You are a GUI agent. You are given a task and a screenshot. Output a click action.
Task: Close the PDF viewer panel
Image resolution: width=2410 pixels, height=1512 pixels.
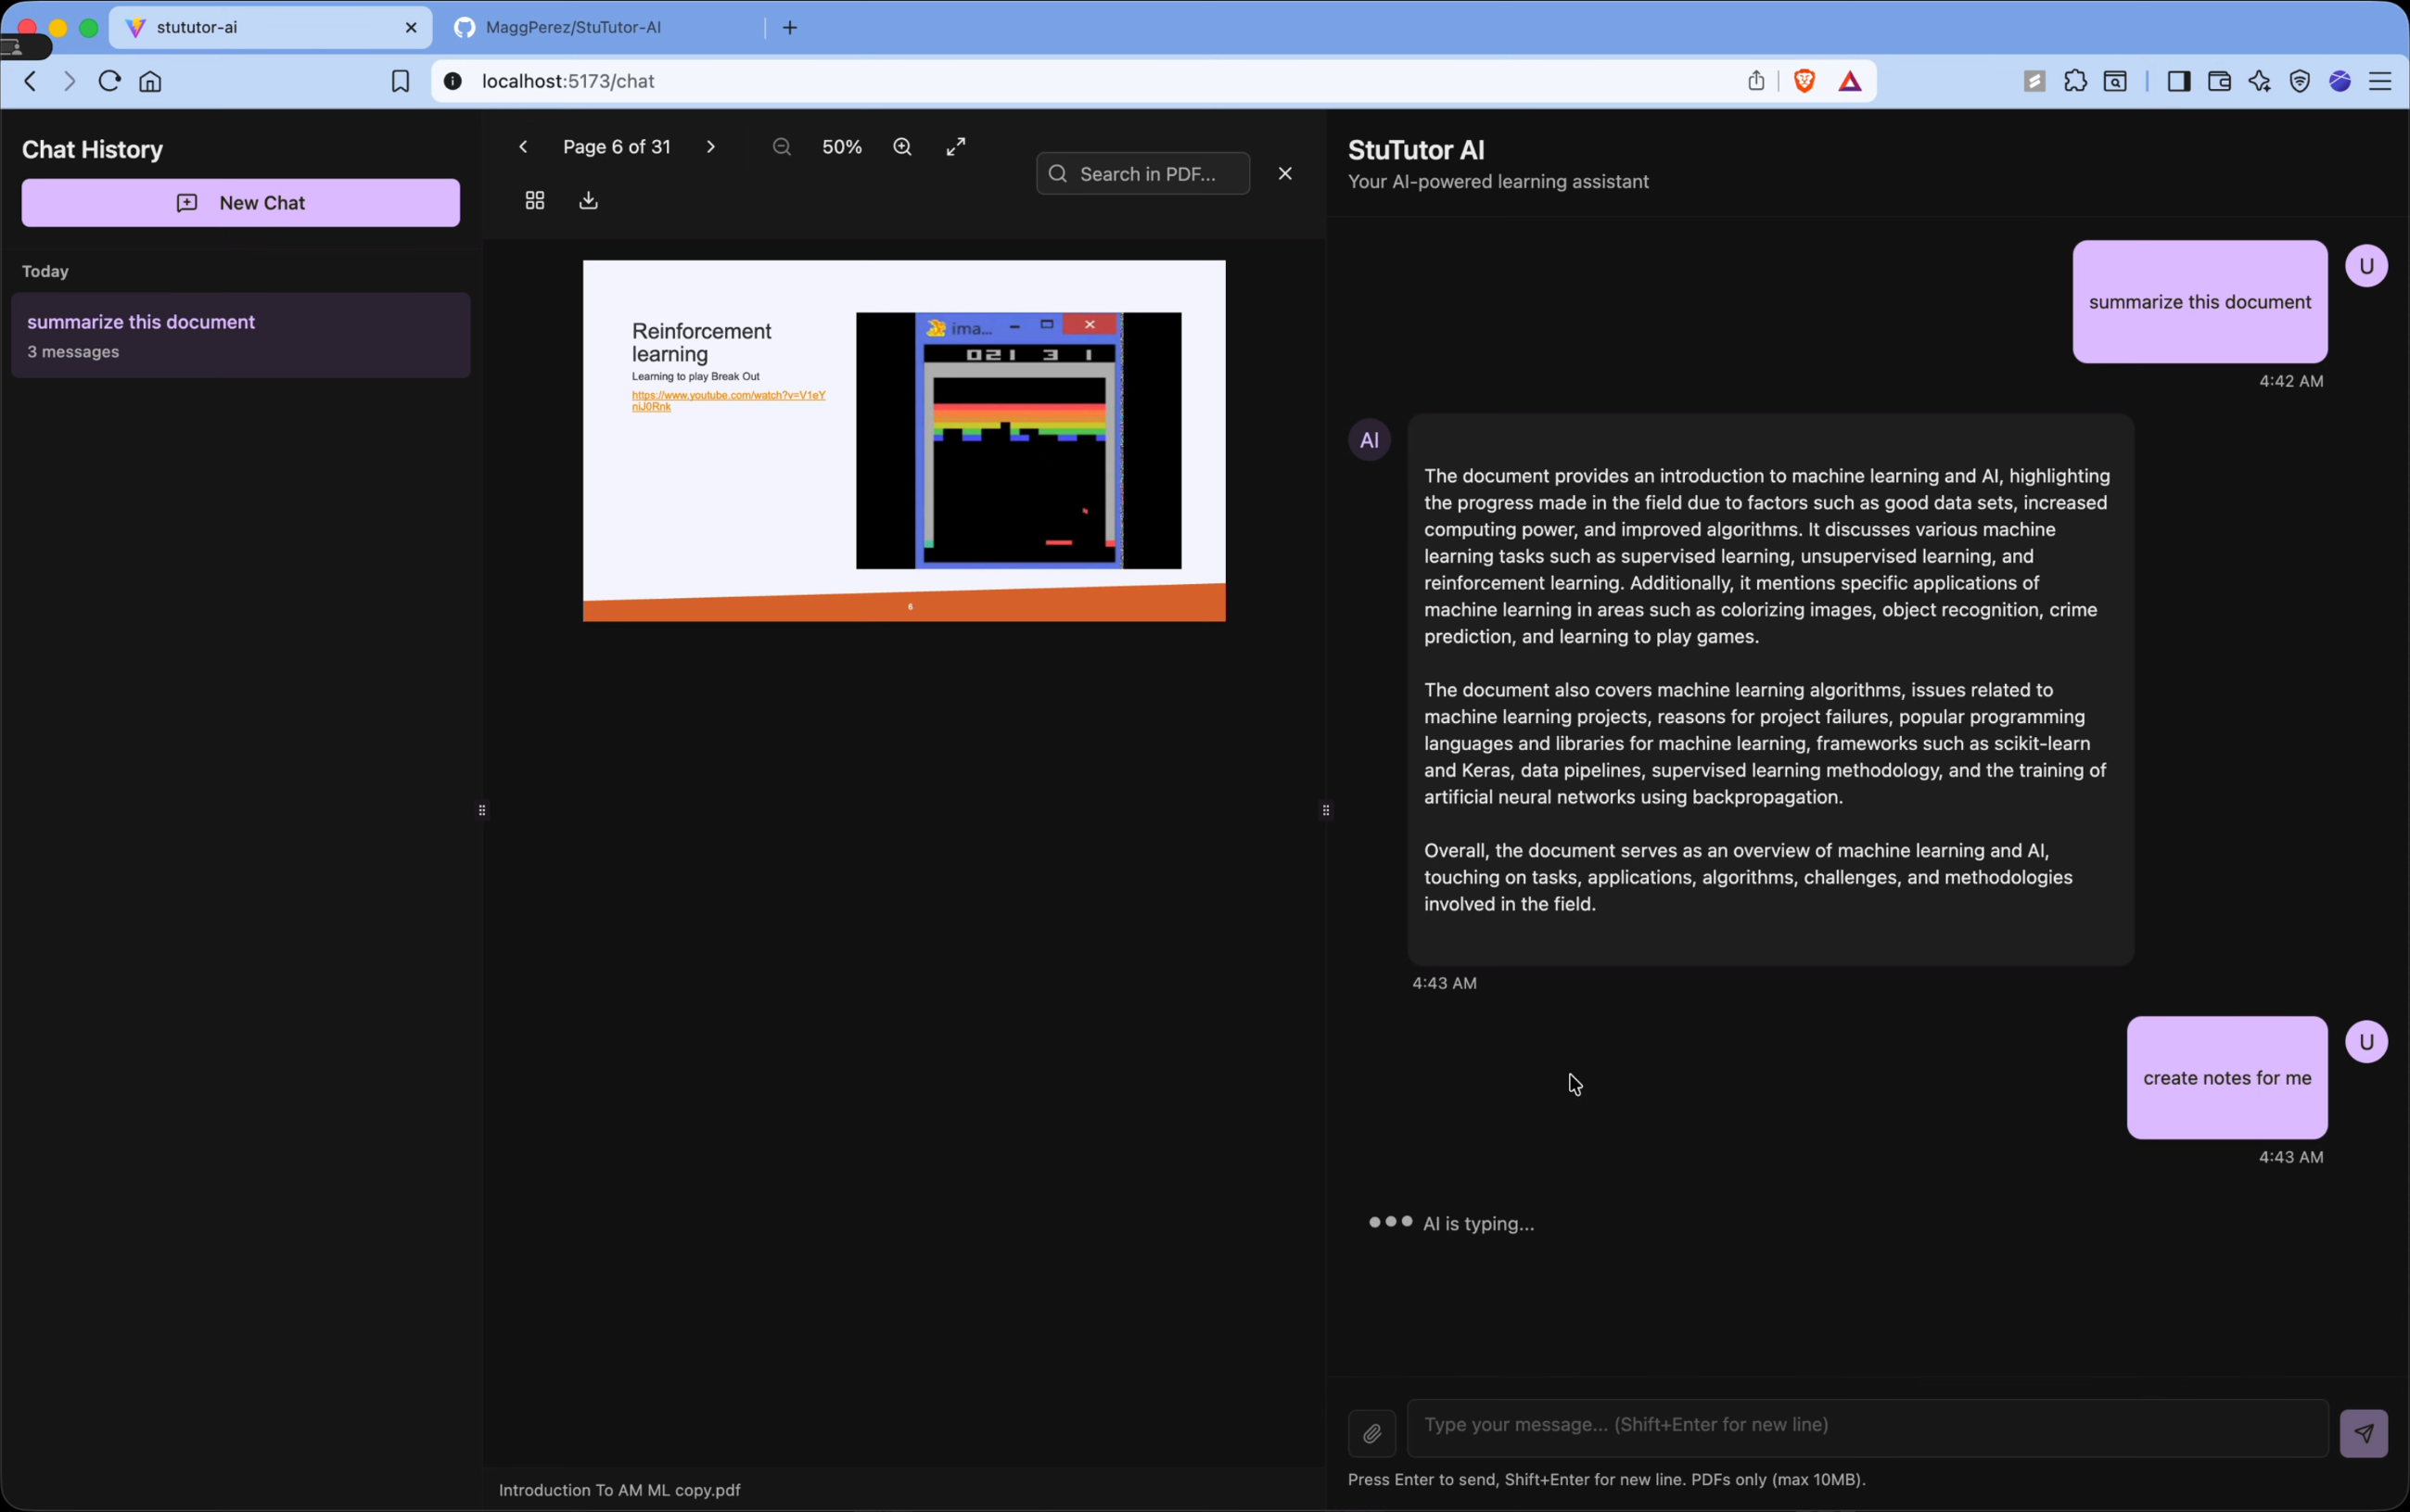1285,174
